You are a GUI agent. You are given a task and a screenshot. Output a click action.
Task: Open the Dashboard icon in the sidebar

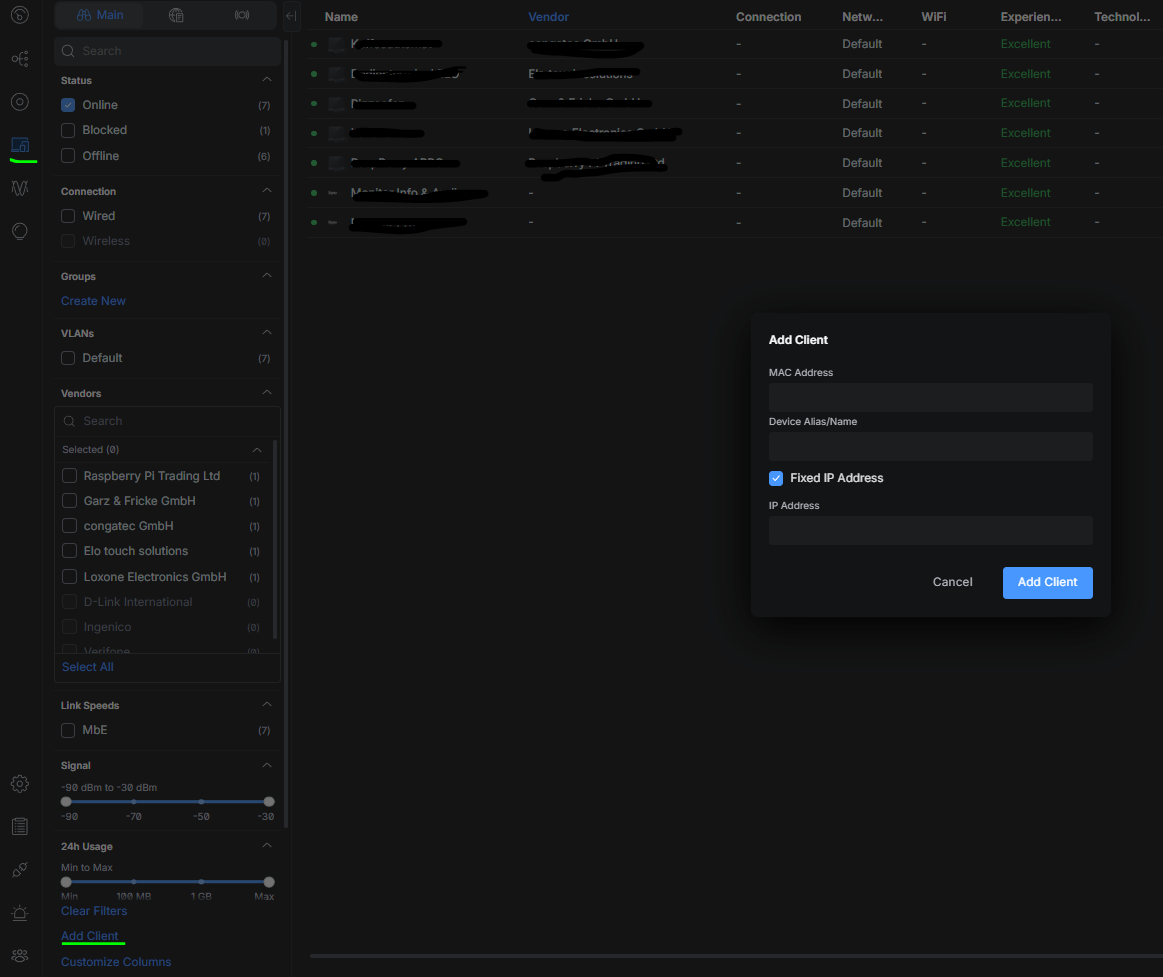click(19, 16)
